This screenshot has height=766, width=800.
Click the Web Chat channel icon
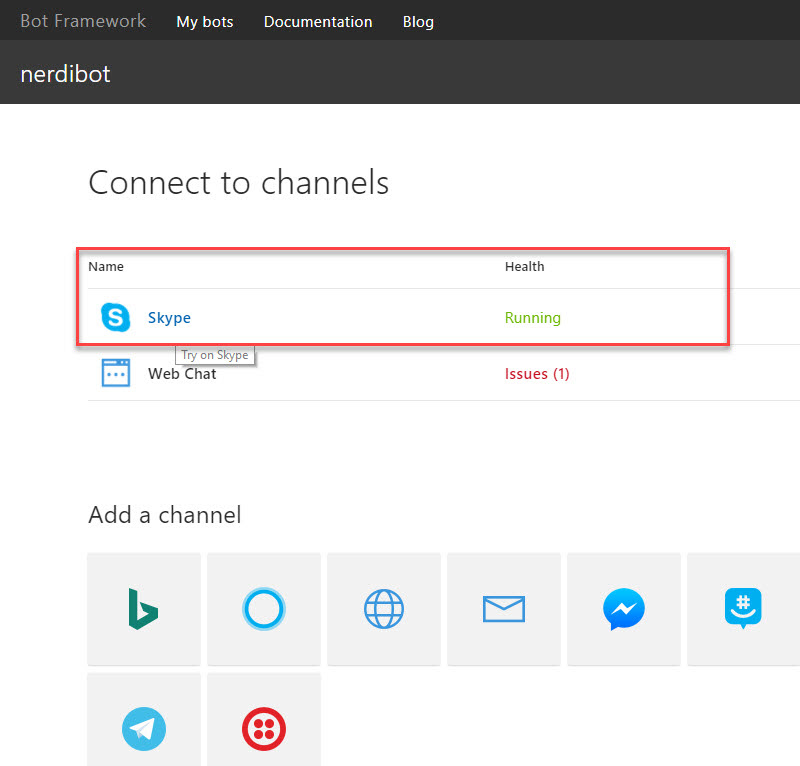pyautogui.click(x=116, y=373)
